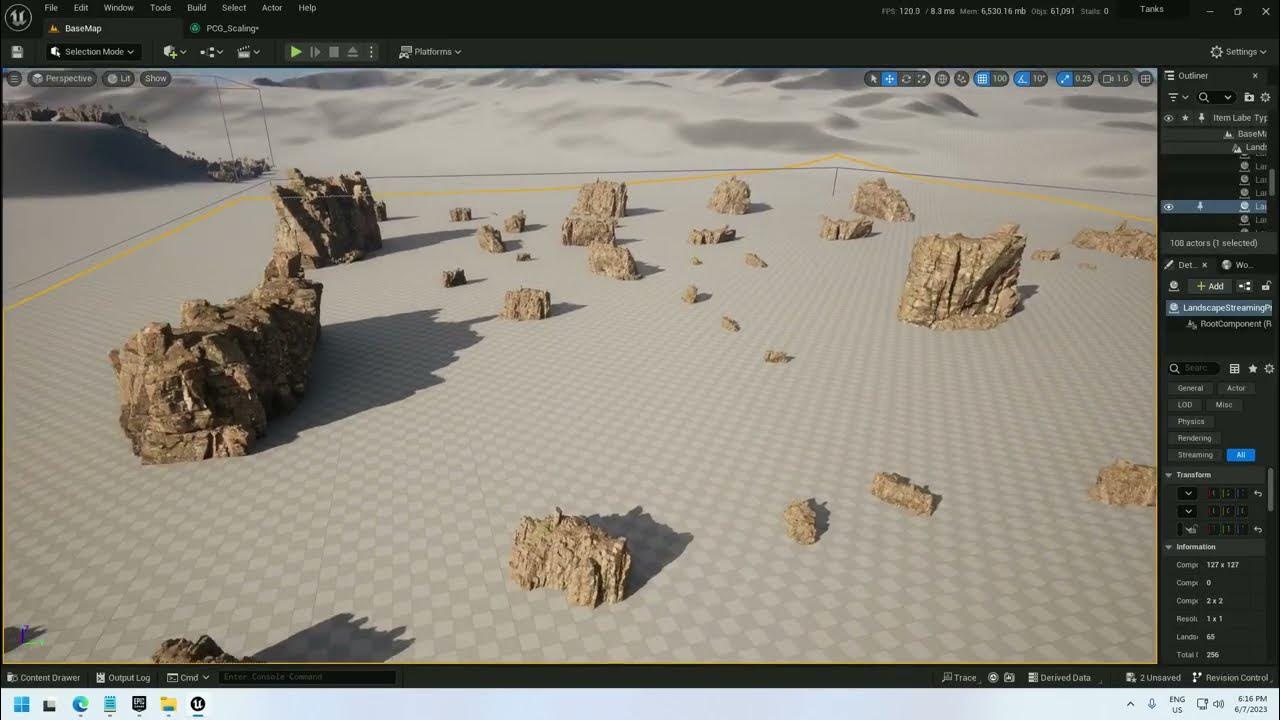
Task: Open the Blueprints dropdown in the toolbar
Action: tap(210, 52)
